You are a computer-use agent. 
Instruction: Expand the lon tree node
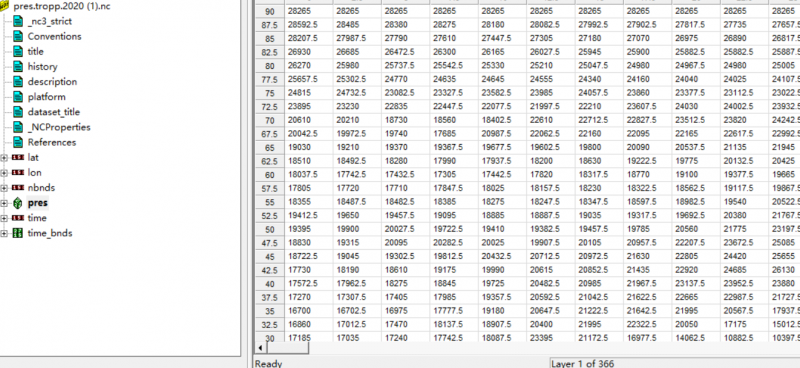click(x=4, y=173)
